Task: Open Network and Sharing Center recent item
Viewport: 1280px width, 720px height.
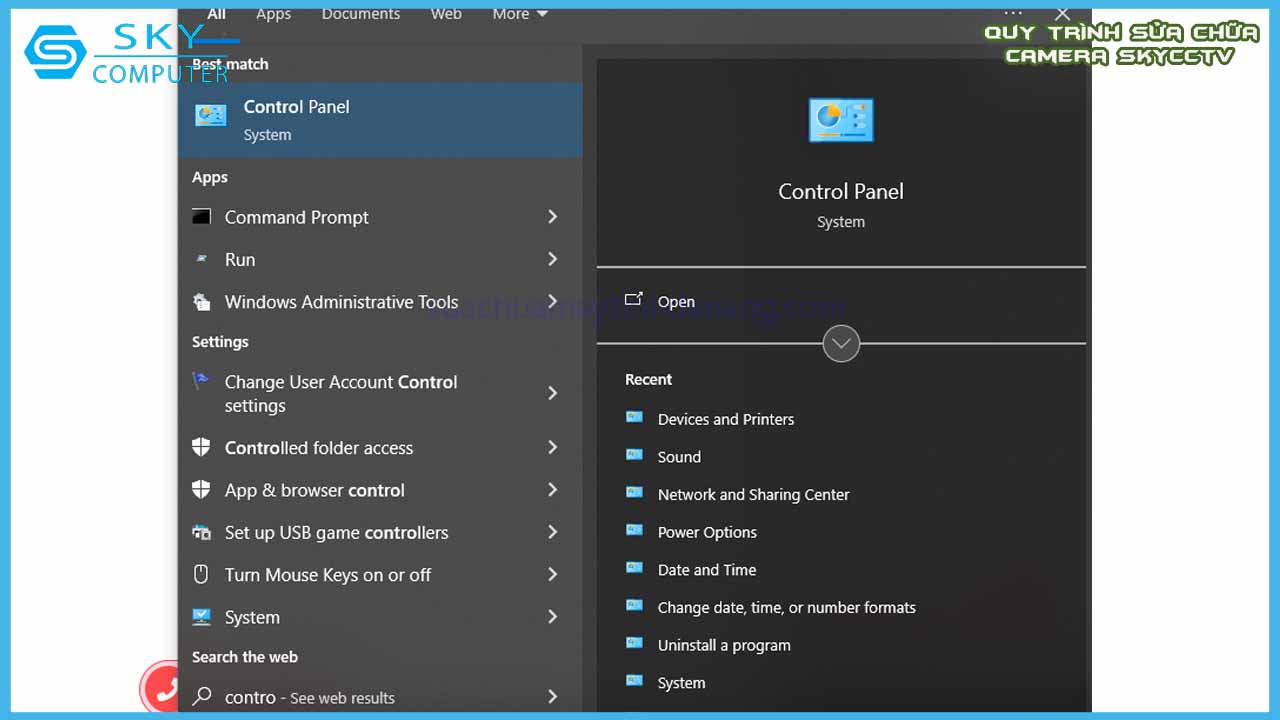Action: [x=753, y=495]
